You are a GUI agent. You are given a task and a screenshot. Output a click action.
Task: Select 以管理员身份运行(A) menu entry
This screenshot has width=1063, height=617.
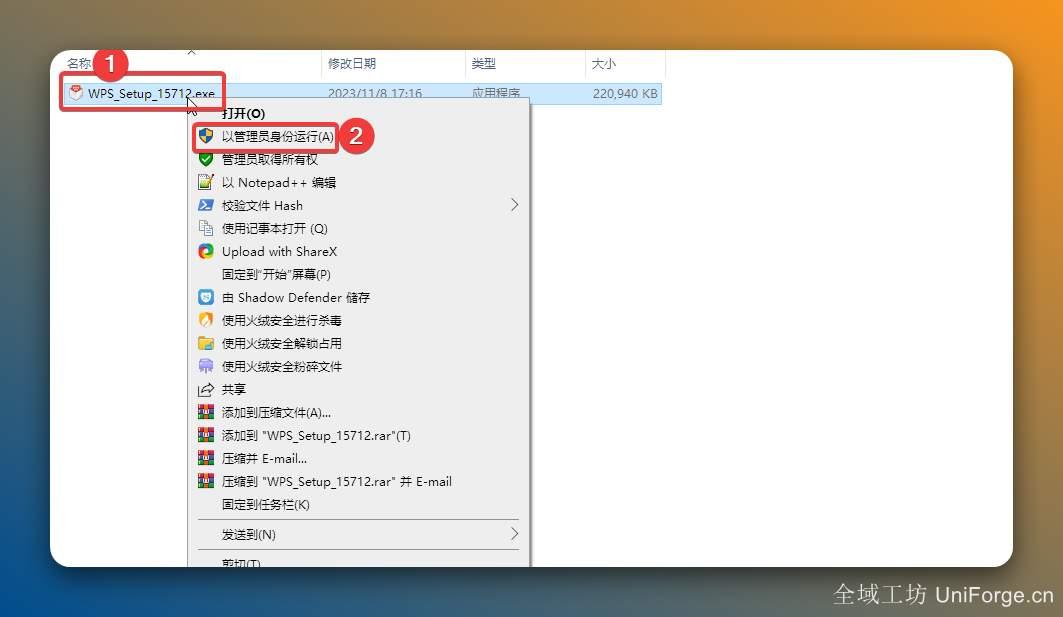278,136
